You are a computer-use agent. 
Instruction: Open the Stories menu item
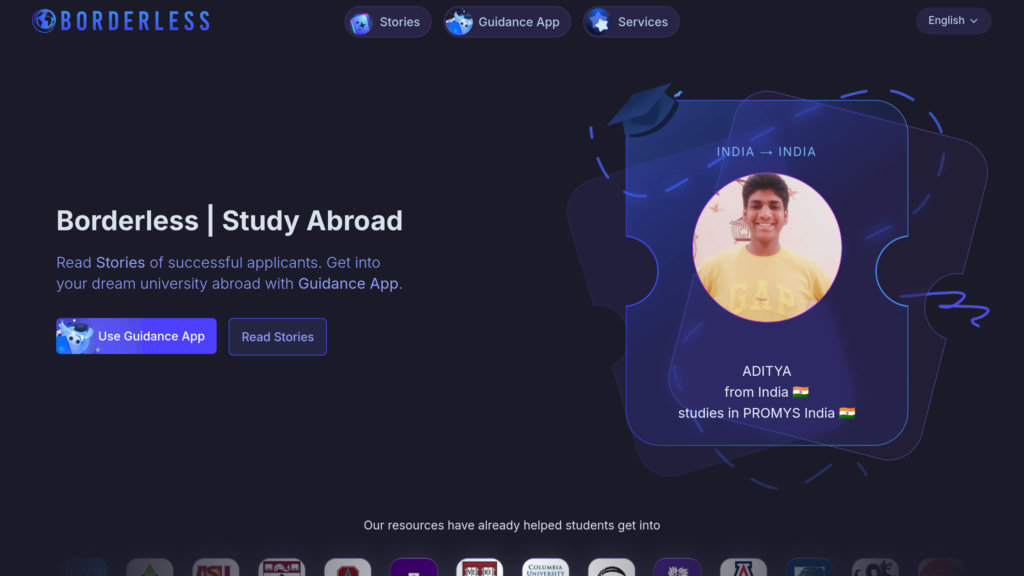click(x=399, y=22)
